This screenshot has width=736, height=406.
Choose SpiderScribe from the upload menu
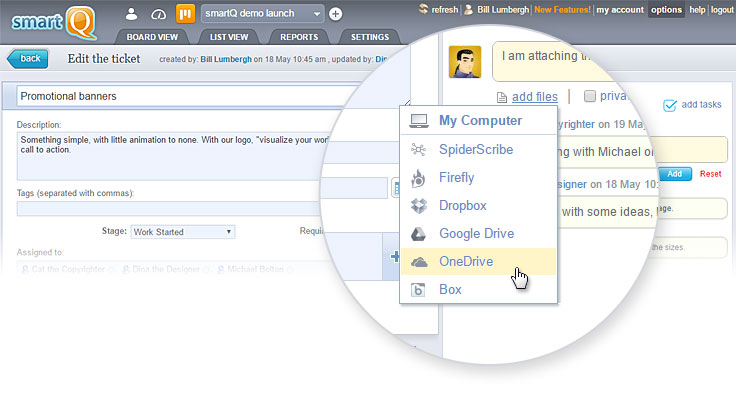click(479, 150)
